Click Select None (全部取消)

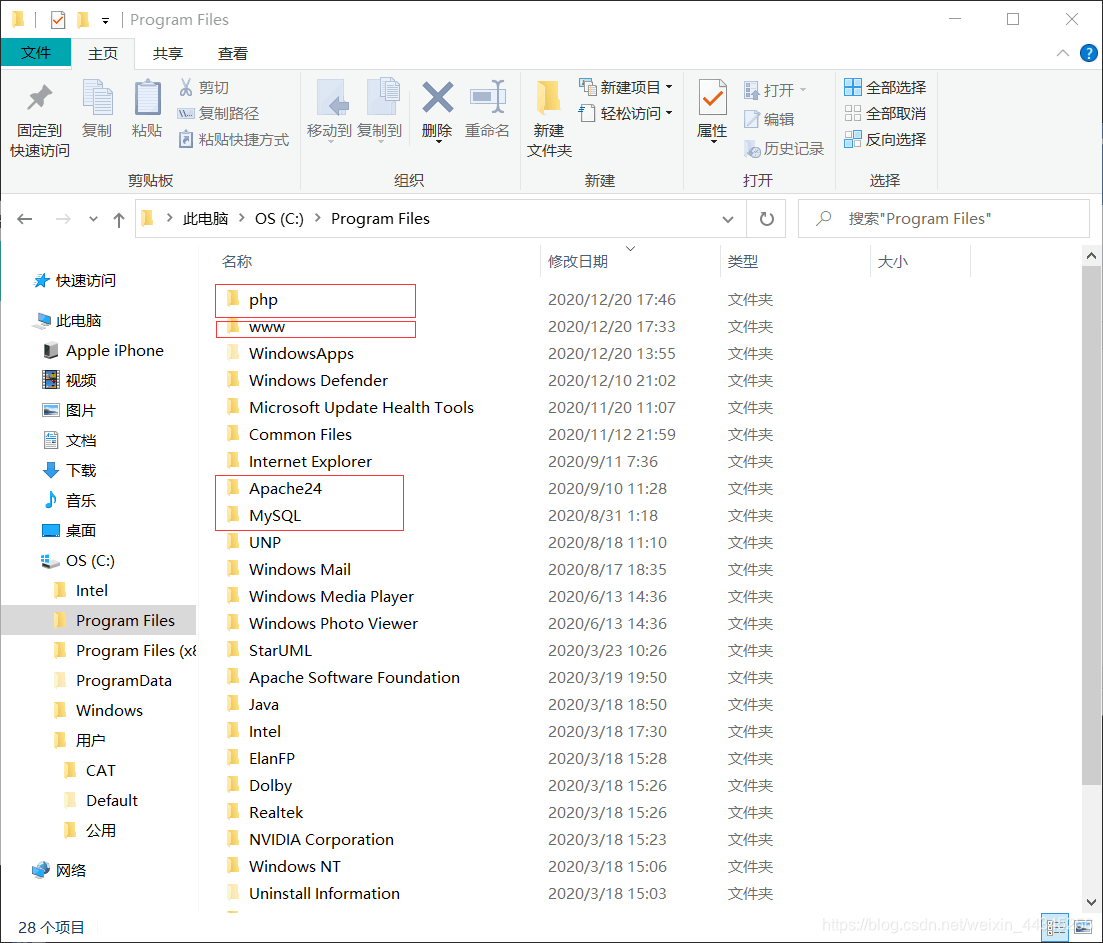pos(885,113)
